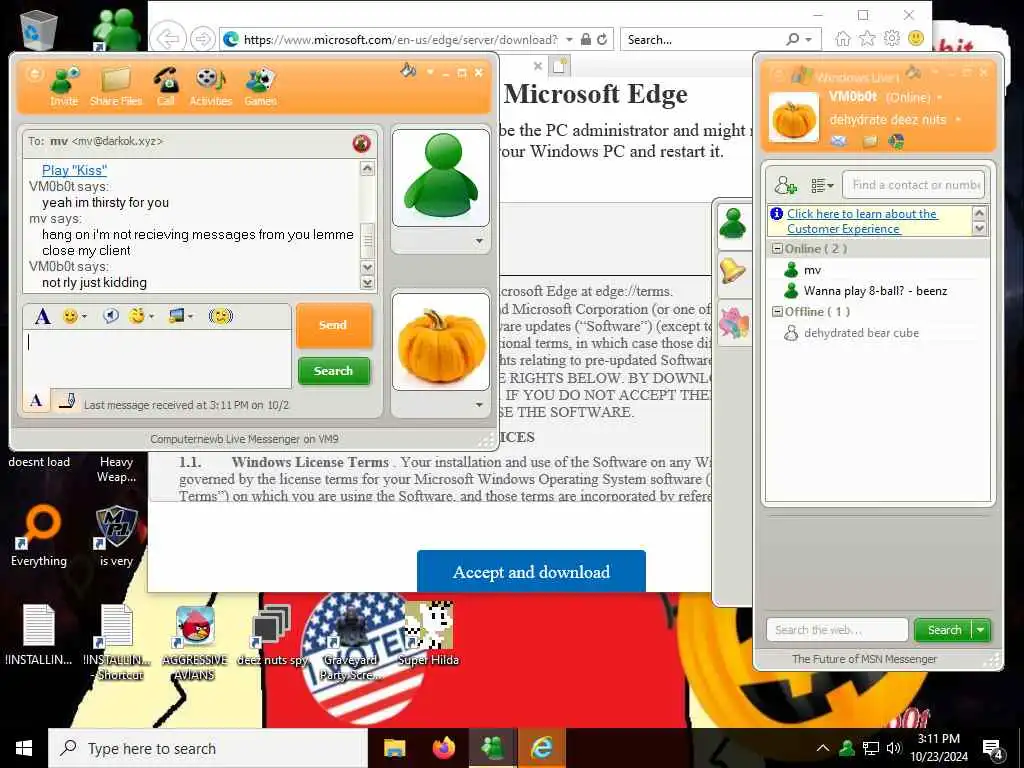
Task: Switch to handwriting input mode tab
Action: 67,400
